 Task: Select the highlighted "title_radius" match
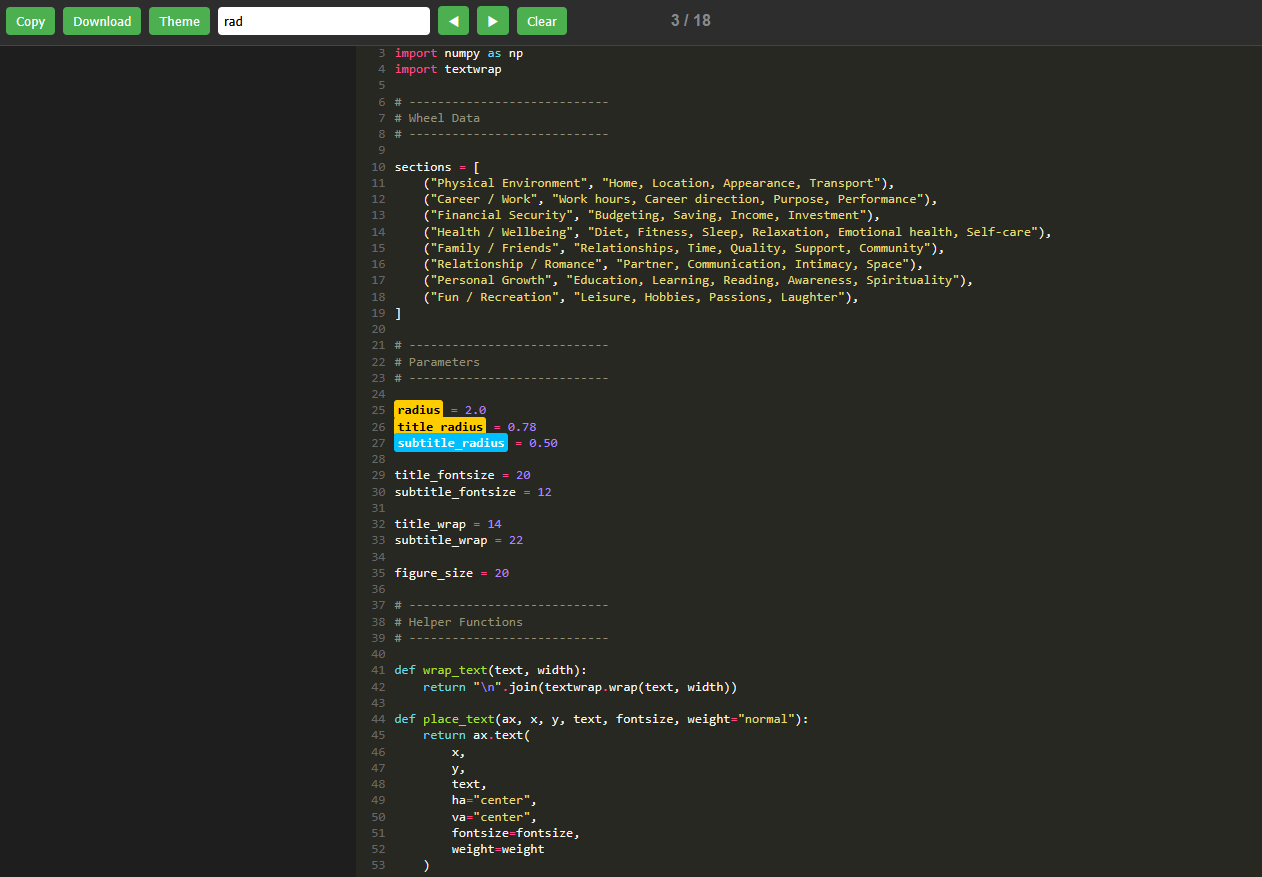440,427
